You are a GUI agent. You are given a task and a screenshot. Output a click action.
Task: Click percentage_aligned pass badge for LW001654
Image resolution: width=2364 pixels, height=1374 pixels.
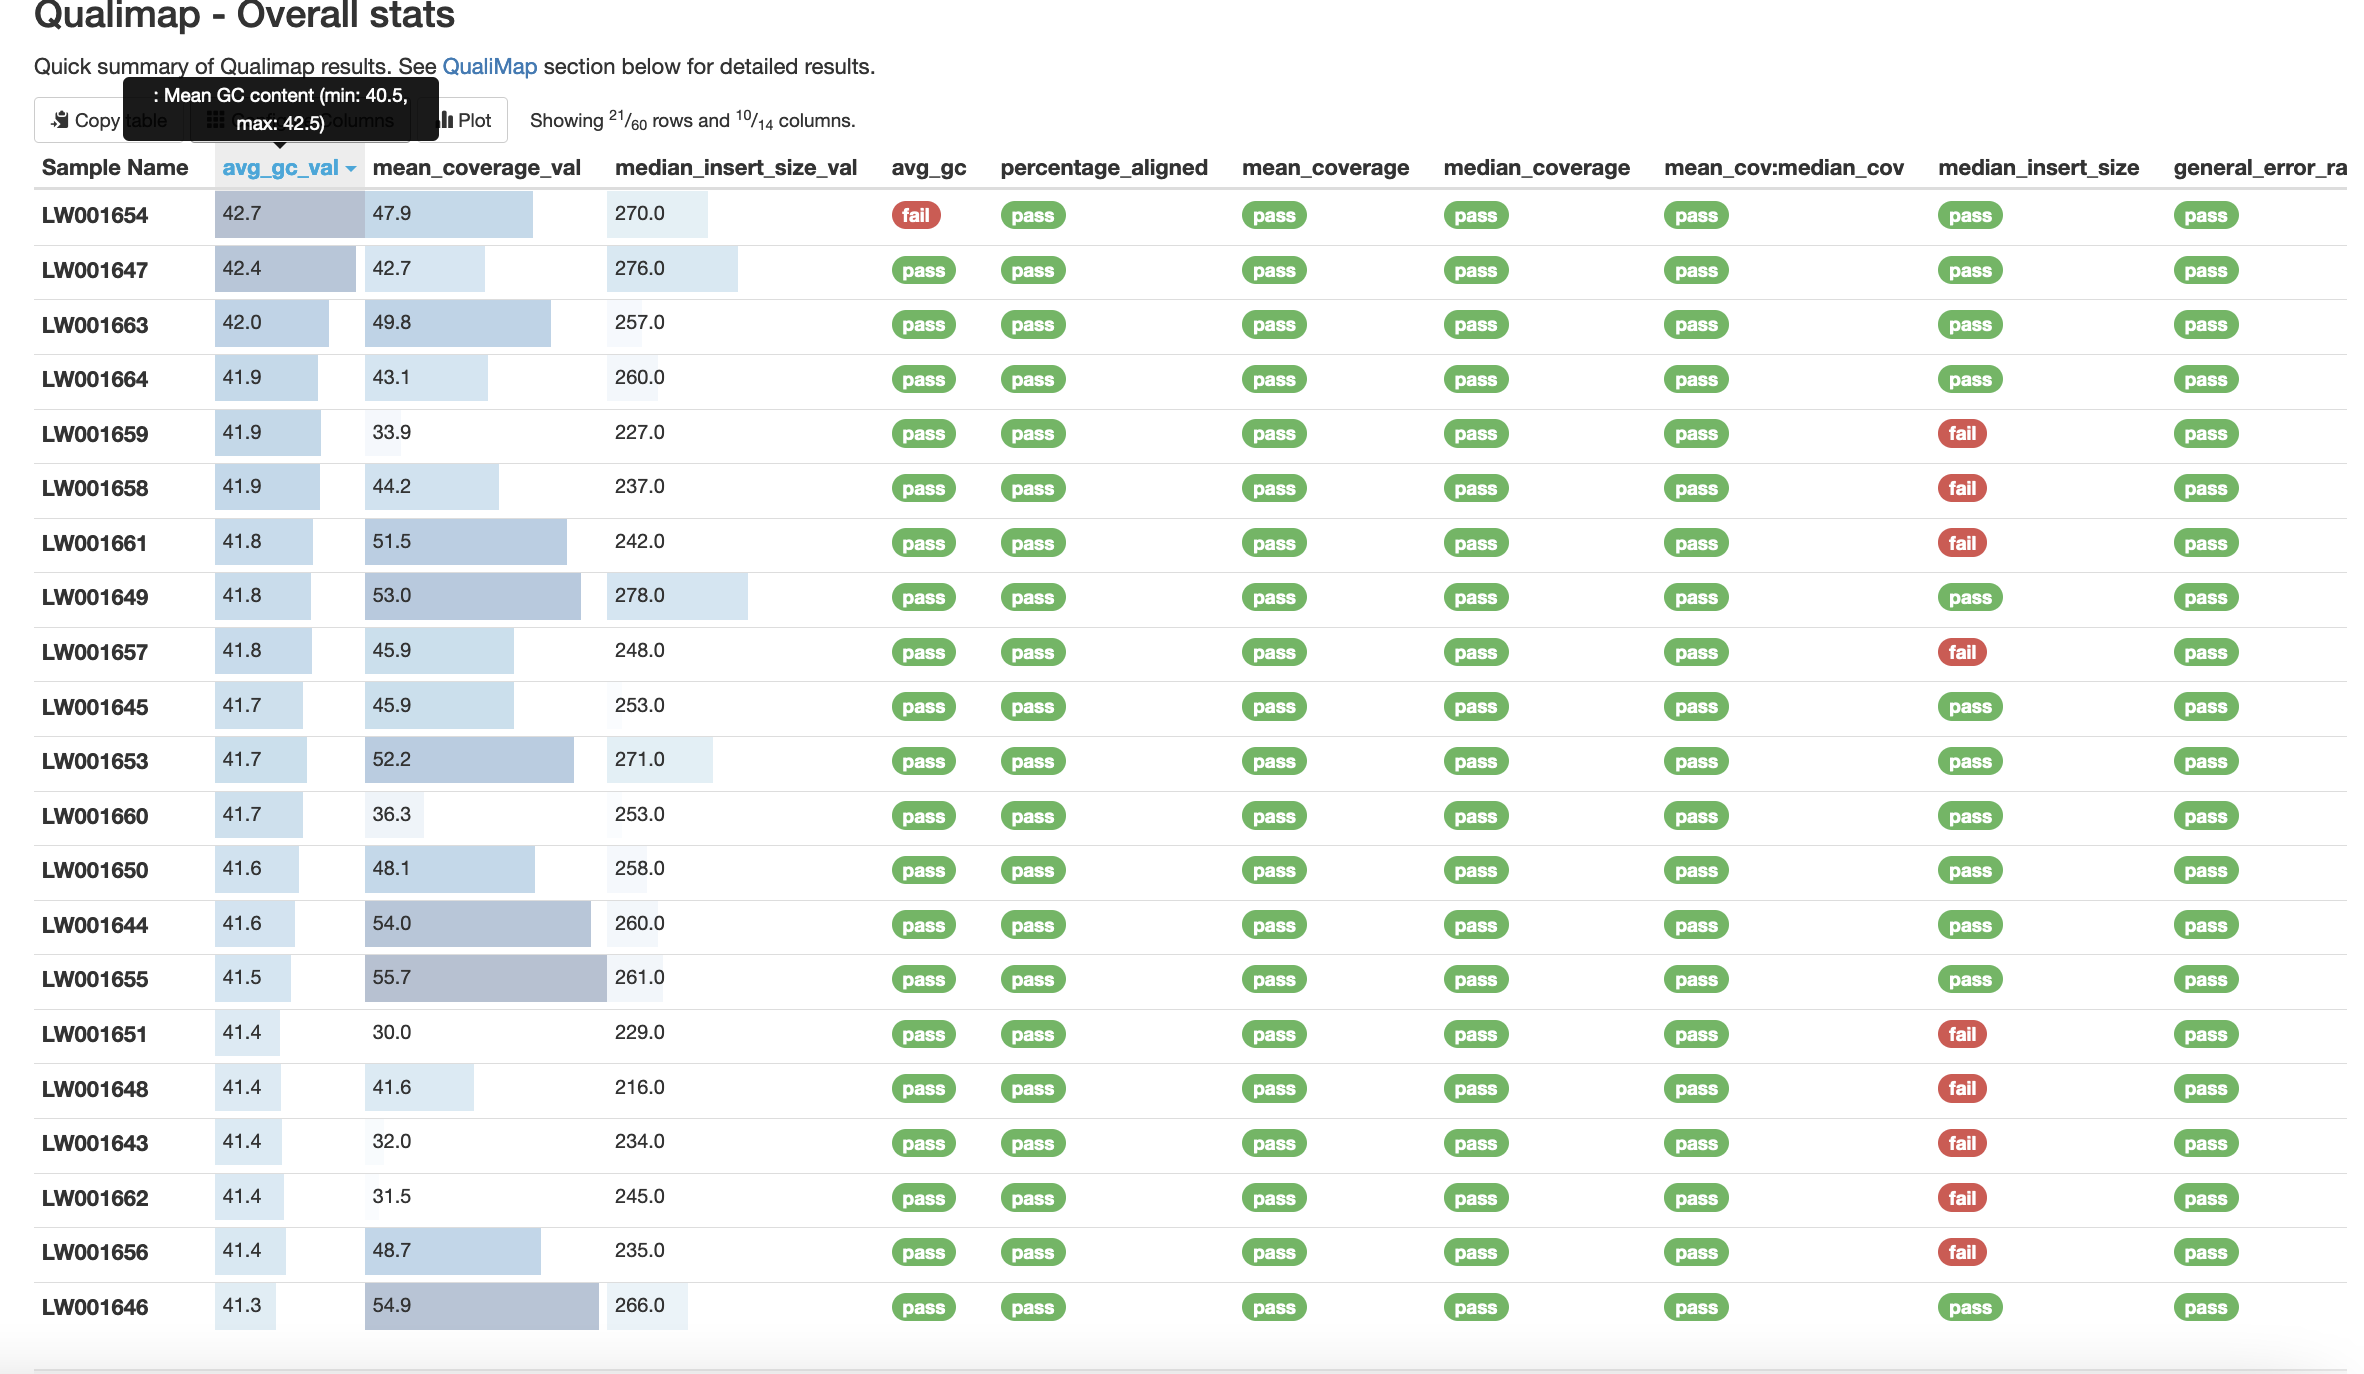1033,215
